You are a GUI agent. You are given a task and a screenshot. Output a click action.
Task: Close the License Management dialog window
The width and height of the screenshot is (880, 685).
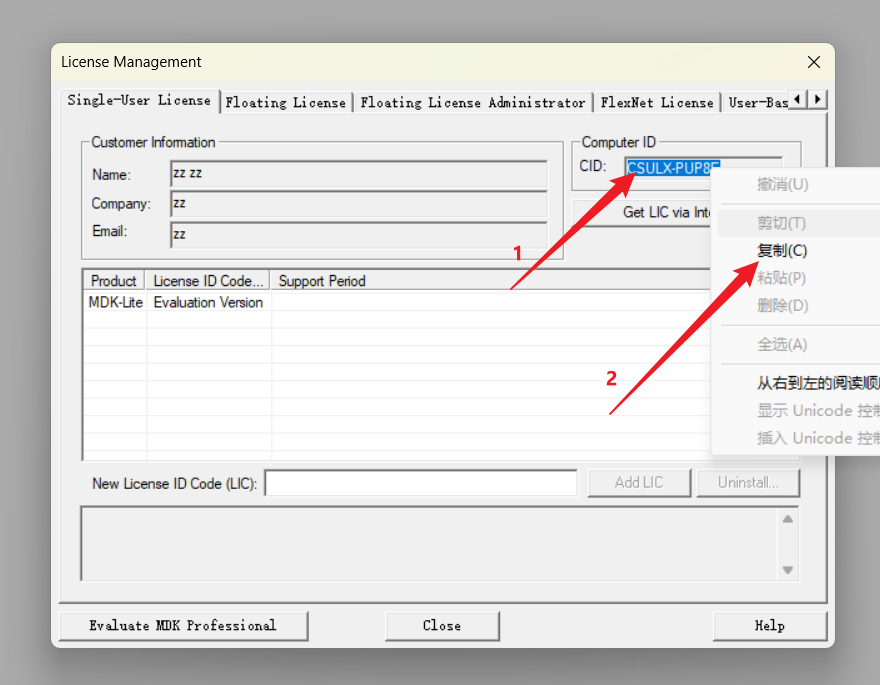coord(813,62)
